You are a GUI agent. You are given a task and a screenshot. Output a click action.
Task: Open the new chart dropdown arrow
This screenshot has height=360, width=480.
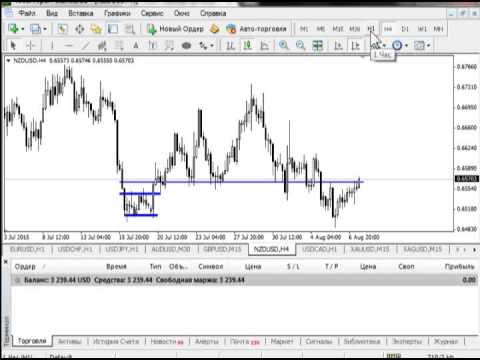(x=23, y=29)
